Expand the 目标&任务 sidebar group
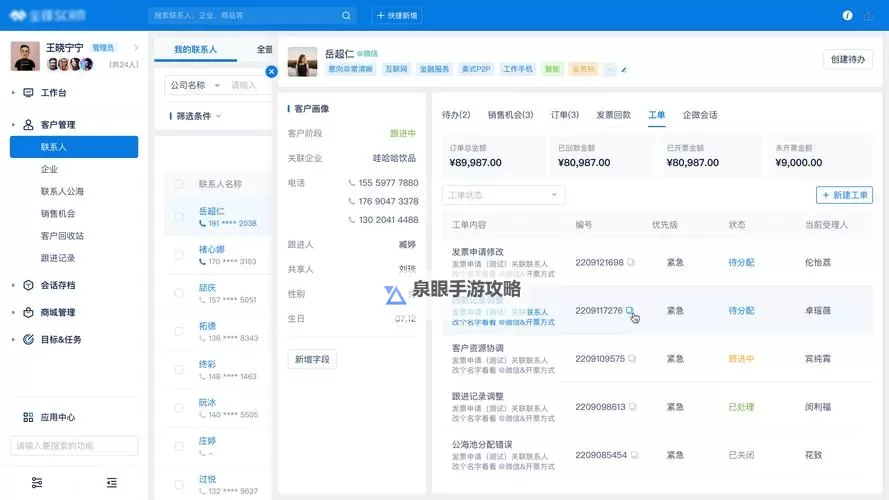Image resolution: width=889 pixels, height=500 pixels. (x=13, y=340)
